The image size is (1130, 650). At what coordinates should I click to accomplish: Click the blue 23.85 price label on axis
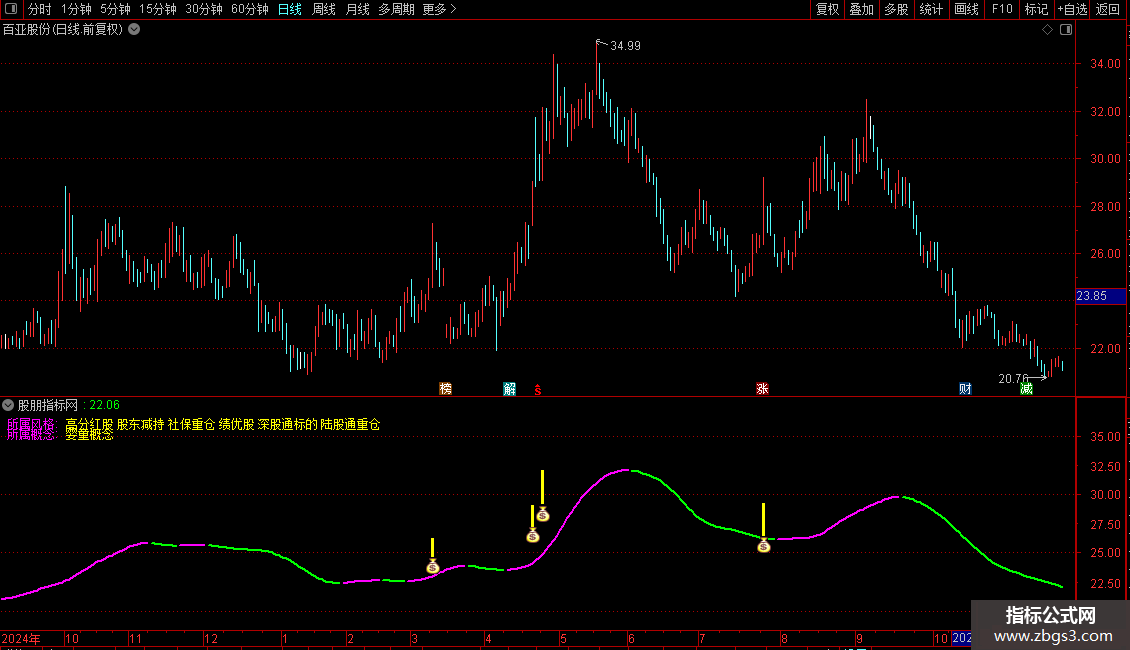coord(1090,296)
